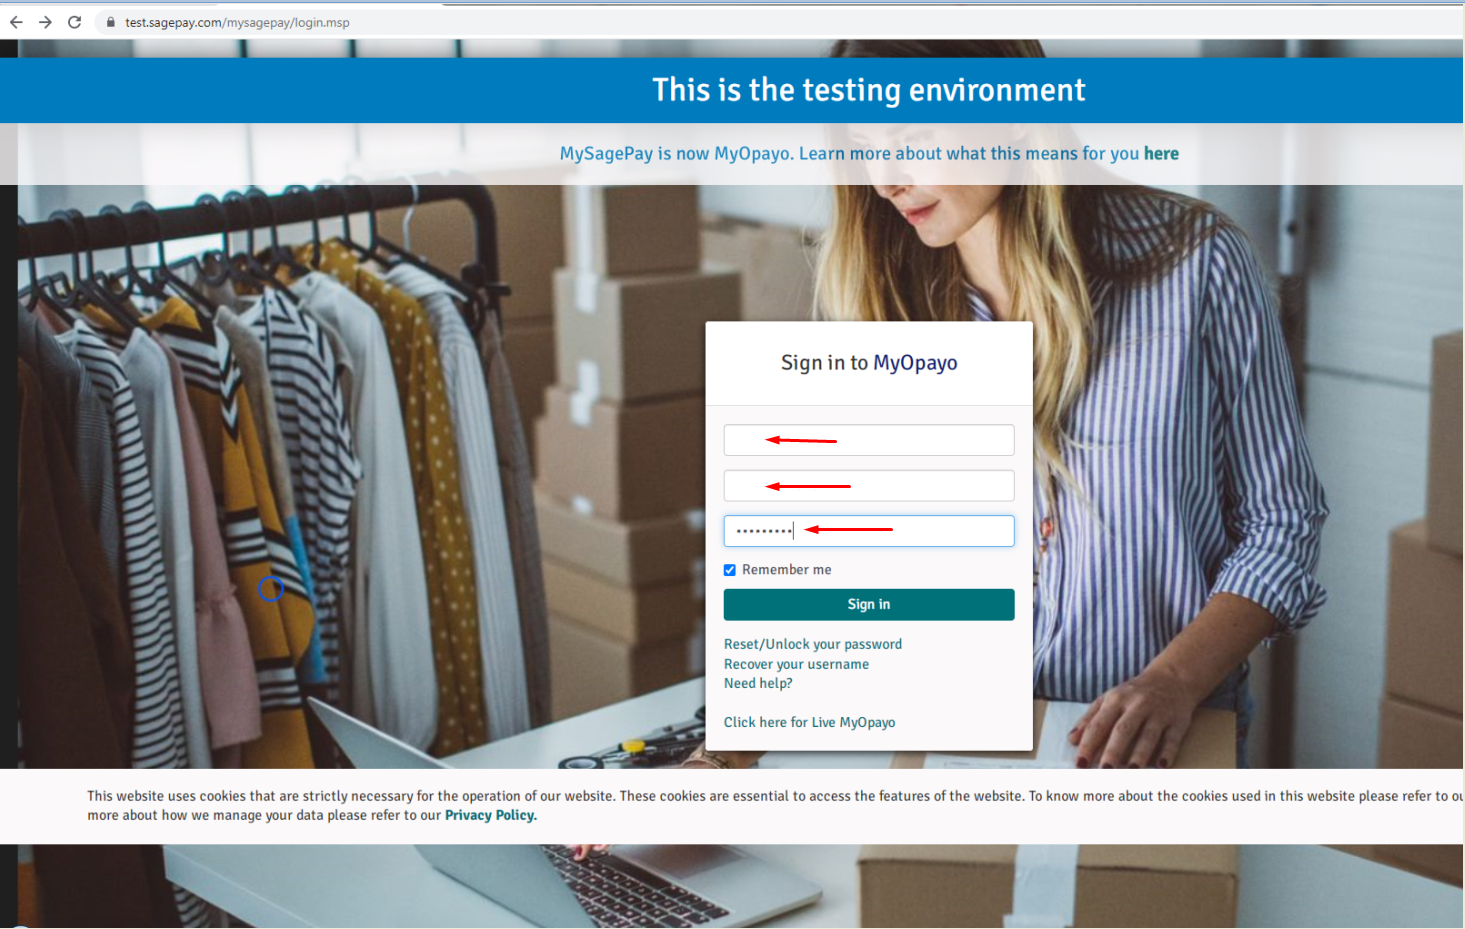The width and height of the screenshot is (1465, 929).
Task: Reload the page with refresh icon
Action: pyautogui.click(x=74, y=22)
